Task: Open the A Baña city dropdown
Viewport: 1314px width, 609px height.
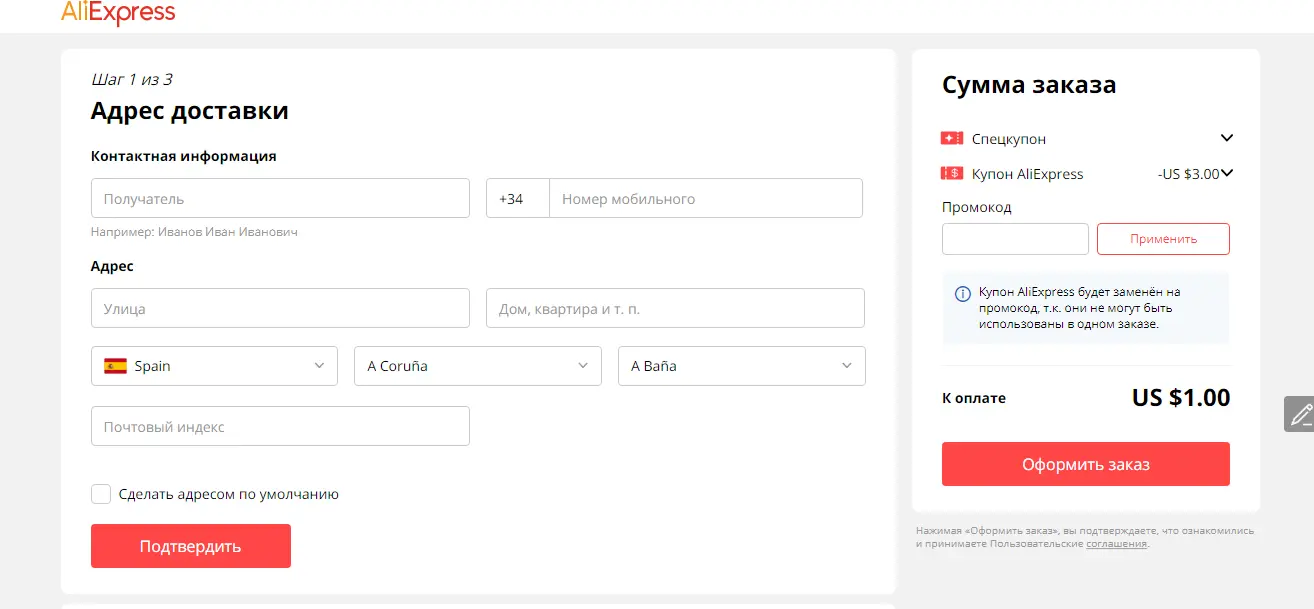Action: [742, 366]
